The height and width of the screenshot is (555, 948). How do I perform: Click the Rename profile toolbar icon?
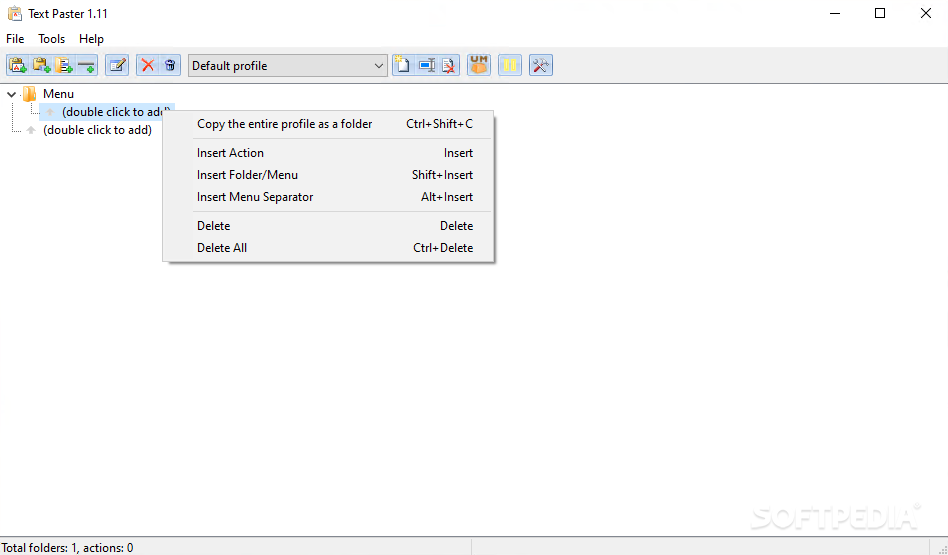coord(426,65)
